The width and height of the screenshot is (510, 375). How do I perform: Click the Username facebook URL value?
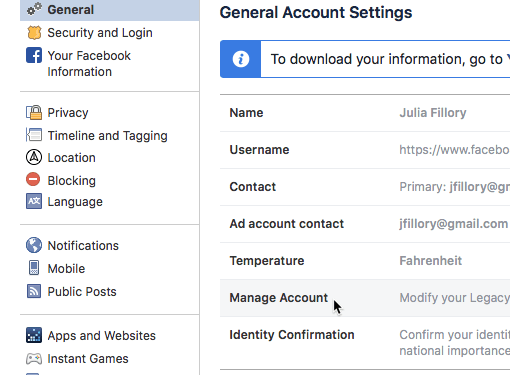455,150
